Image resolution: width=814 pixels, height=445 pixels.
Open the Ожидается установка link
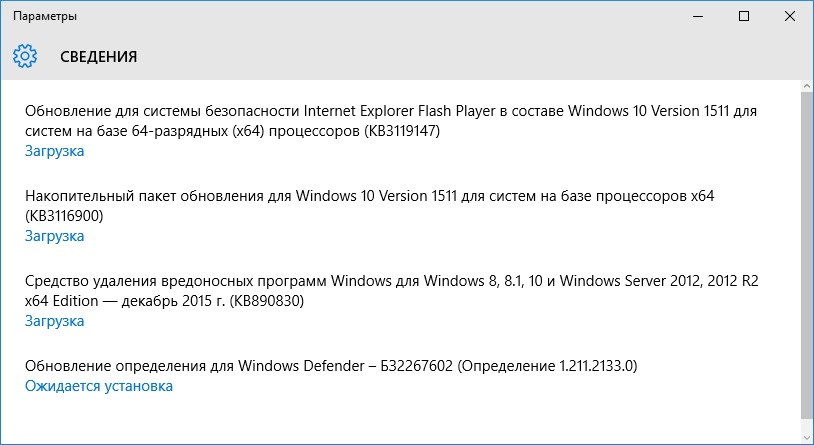coord(99,386)
